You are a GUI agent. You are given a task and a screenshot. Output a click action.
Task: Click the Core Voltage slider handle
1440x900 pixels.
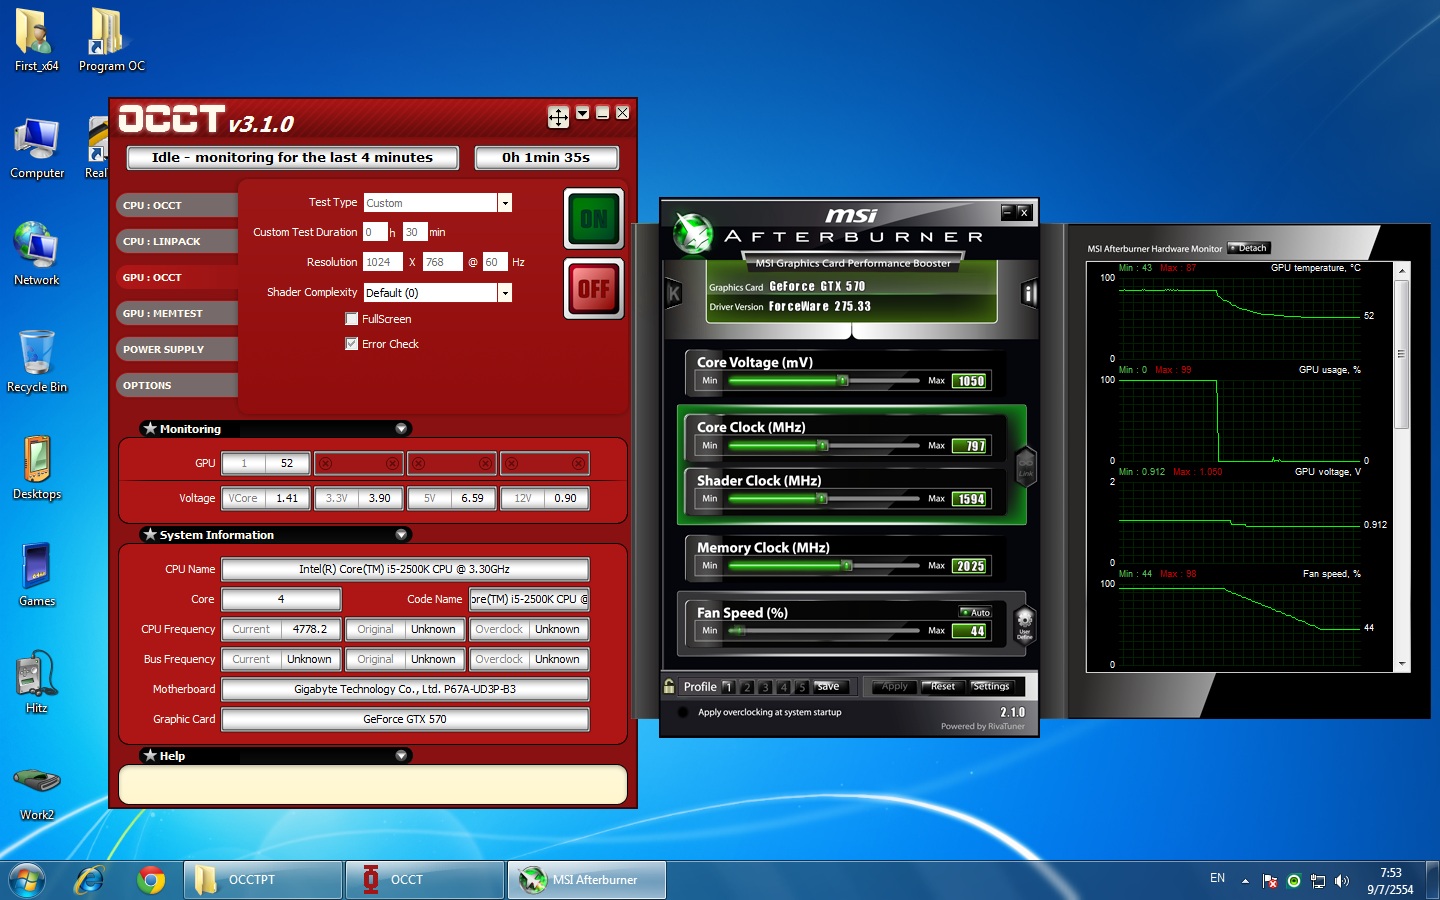[842, 381]
